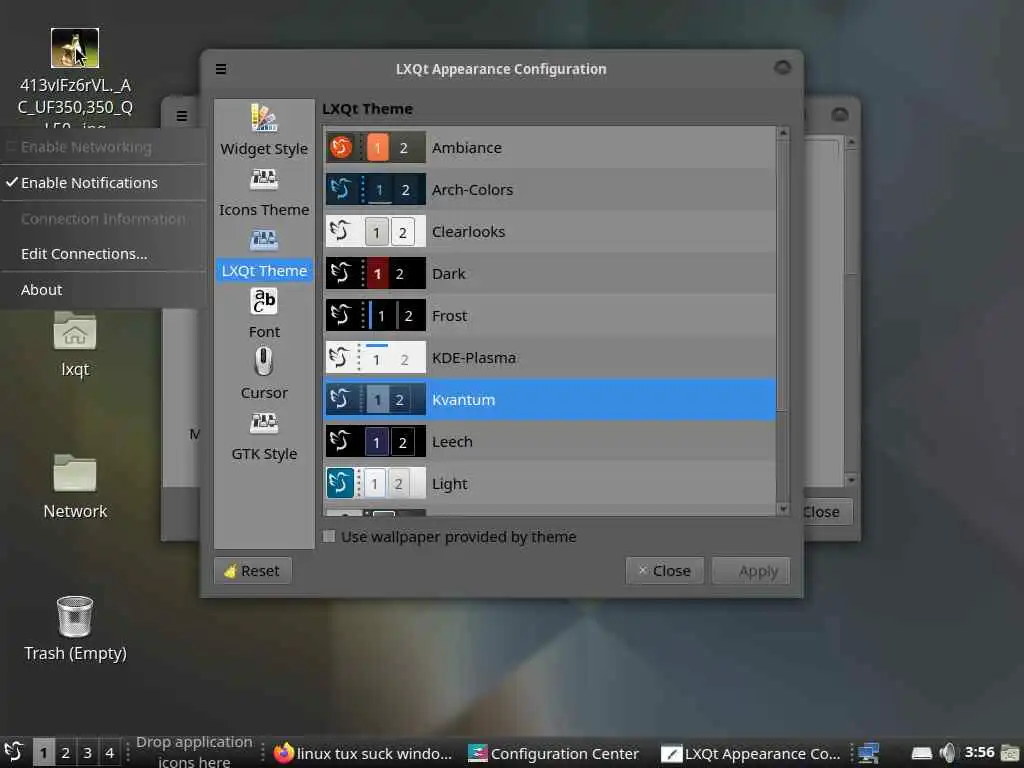The image size is (1024, 768).
Task: Open the volume control tray icon
Action: point(948,753)
